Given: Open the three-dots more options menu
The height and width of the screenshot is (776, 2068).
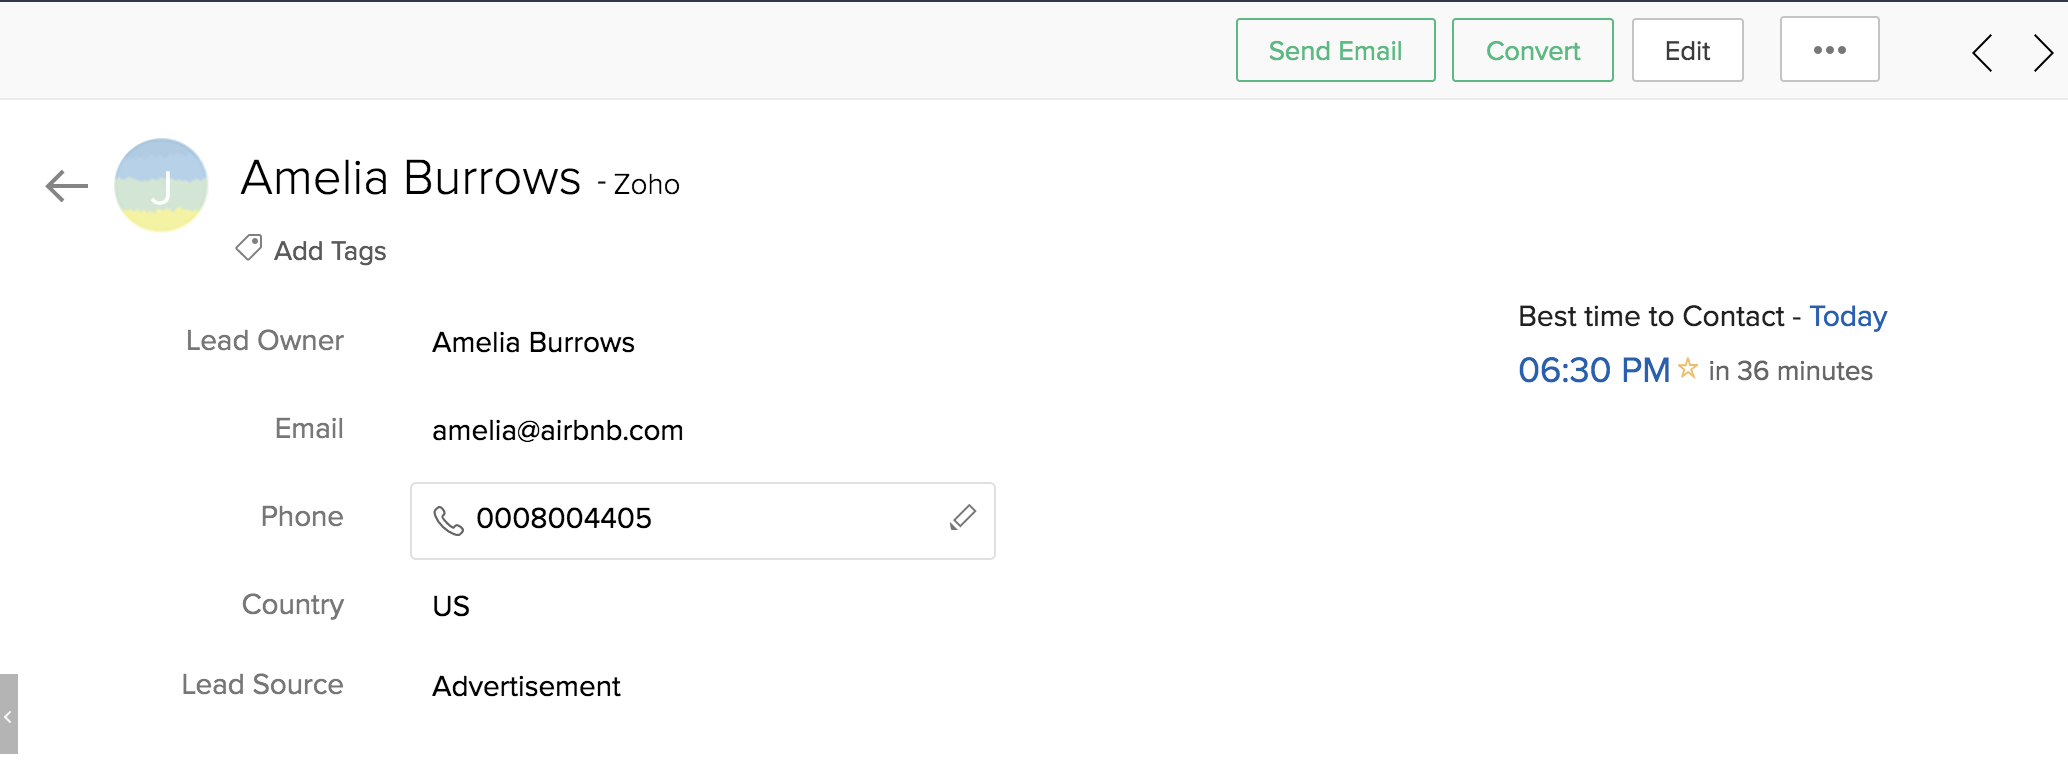Looking at the screenshot, I should pyautogui.click(x=1829, y=50).
